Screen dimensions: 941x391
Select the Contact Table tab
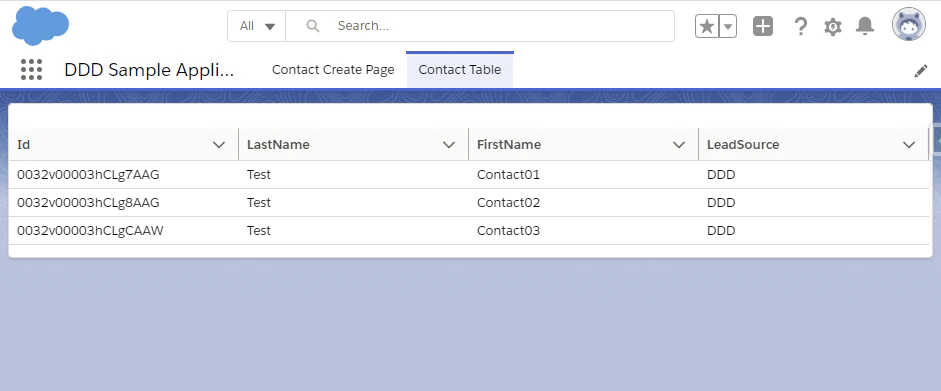[x=460, y=70]
